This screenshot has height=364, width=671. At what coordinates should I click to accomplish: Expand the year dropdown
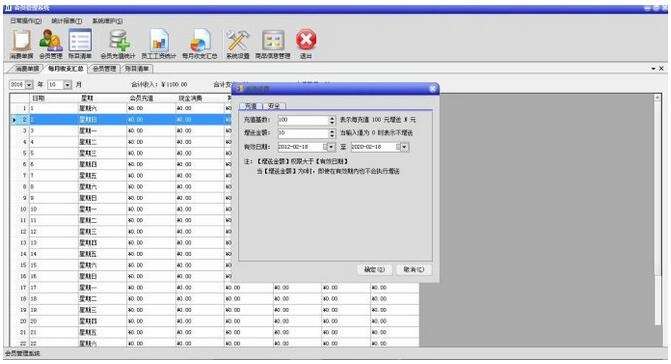click(x=29, y=85)
